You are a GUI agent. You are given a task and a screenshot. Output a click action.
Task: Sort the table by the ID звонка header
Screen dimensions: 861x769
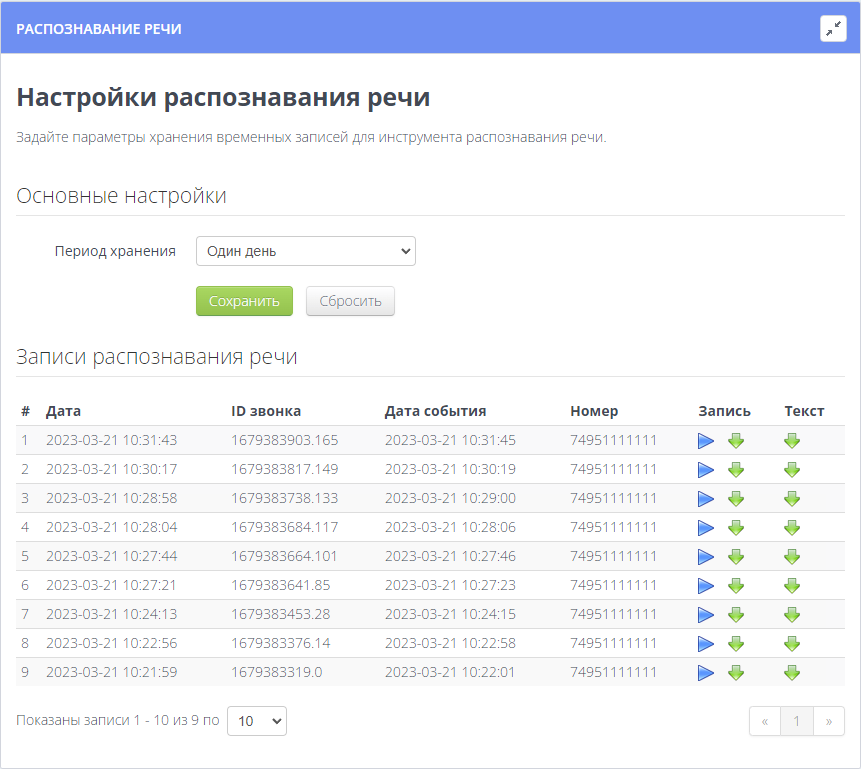tap(265, 411)
